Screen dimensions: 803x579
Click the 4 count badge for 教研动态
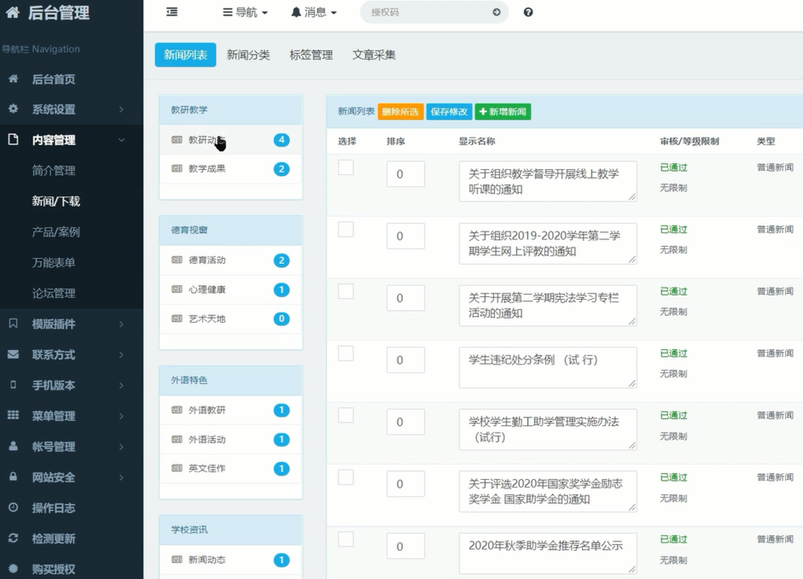coord(281,140)
